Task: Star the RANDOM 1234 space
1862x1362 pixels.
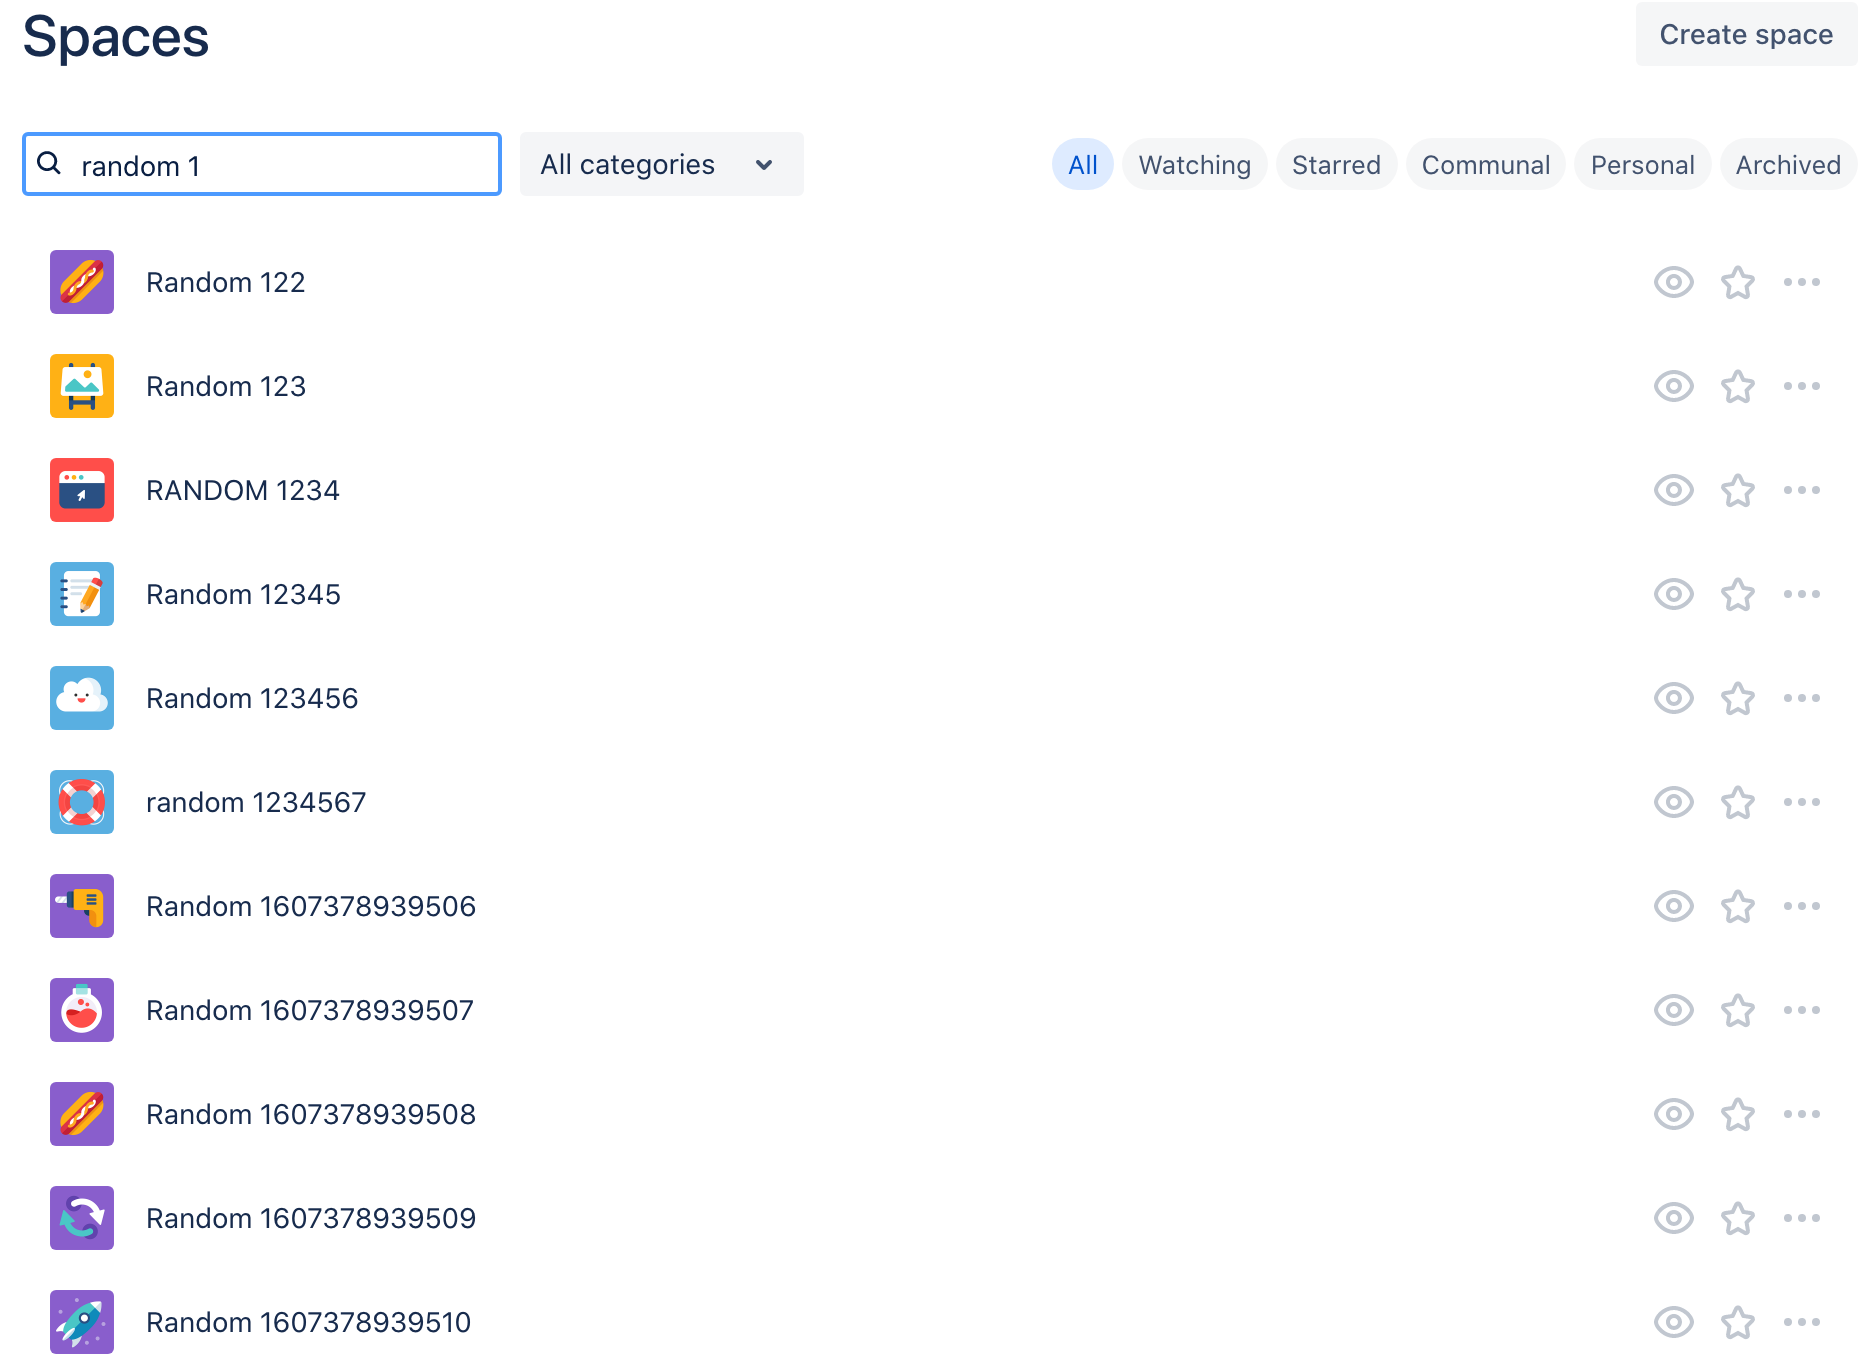Action: coord(1737,490)
